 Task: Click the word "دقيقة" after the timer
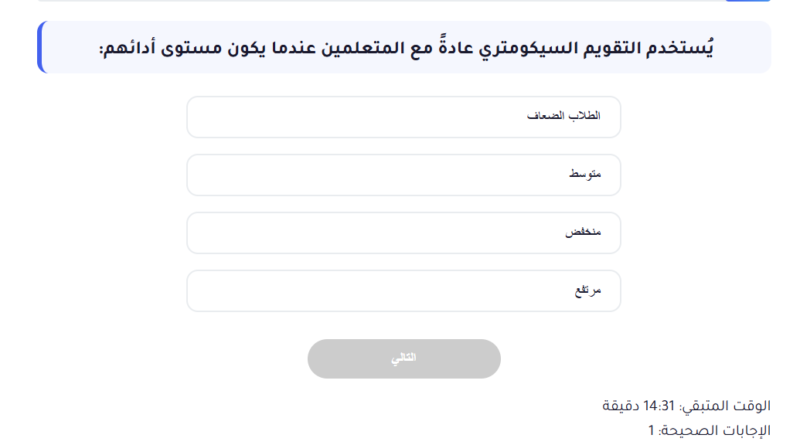pos(620,406)
